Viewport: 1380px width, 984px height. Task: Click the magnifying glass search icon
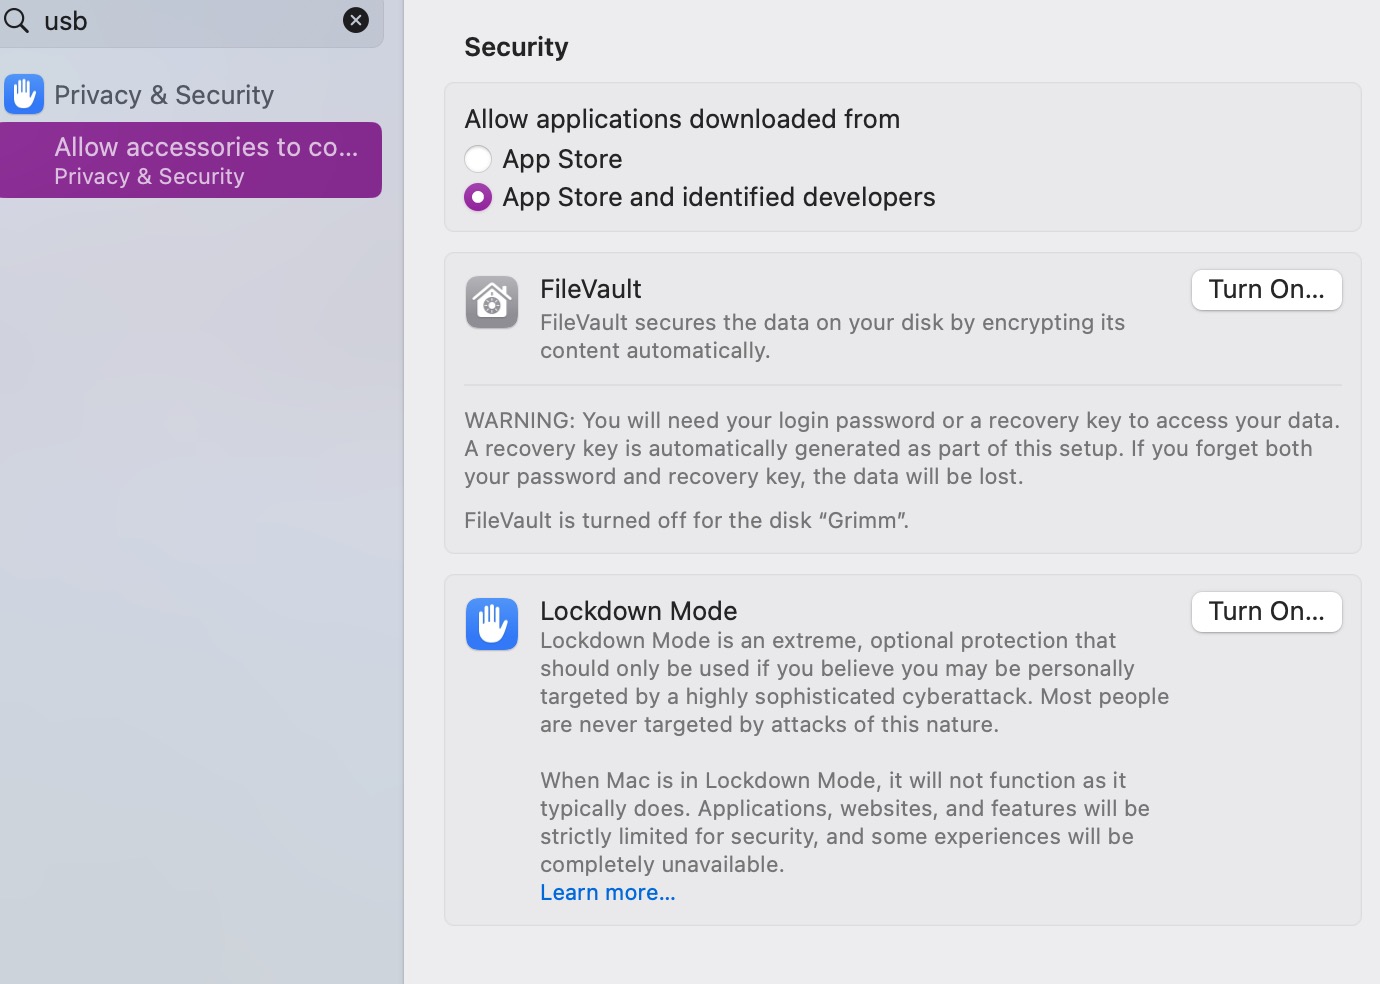(x=16, y=20)
